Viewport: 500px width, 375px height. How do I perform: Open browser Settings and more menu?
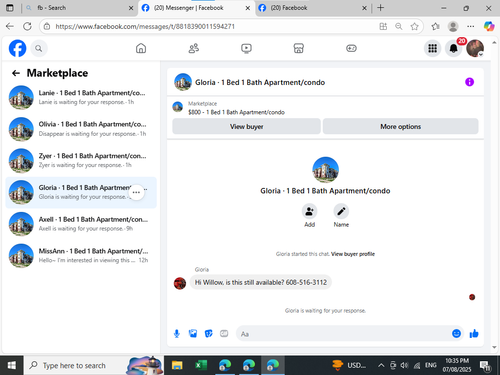click(470, 26)
